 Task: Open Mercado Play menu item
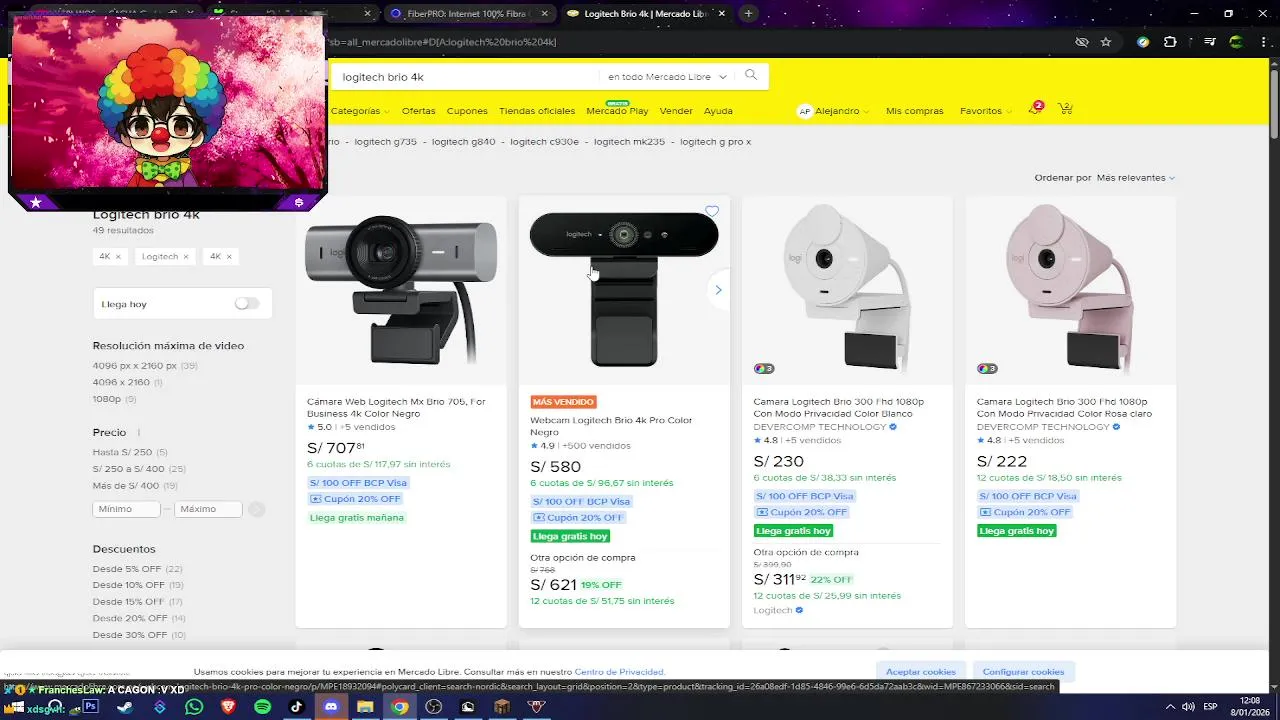click(x=617, y=111)
